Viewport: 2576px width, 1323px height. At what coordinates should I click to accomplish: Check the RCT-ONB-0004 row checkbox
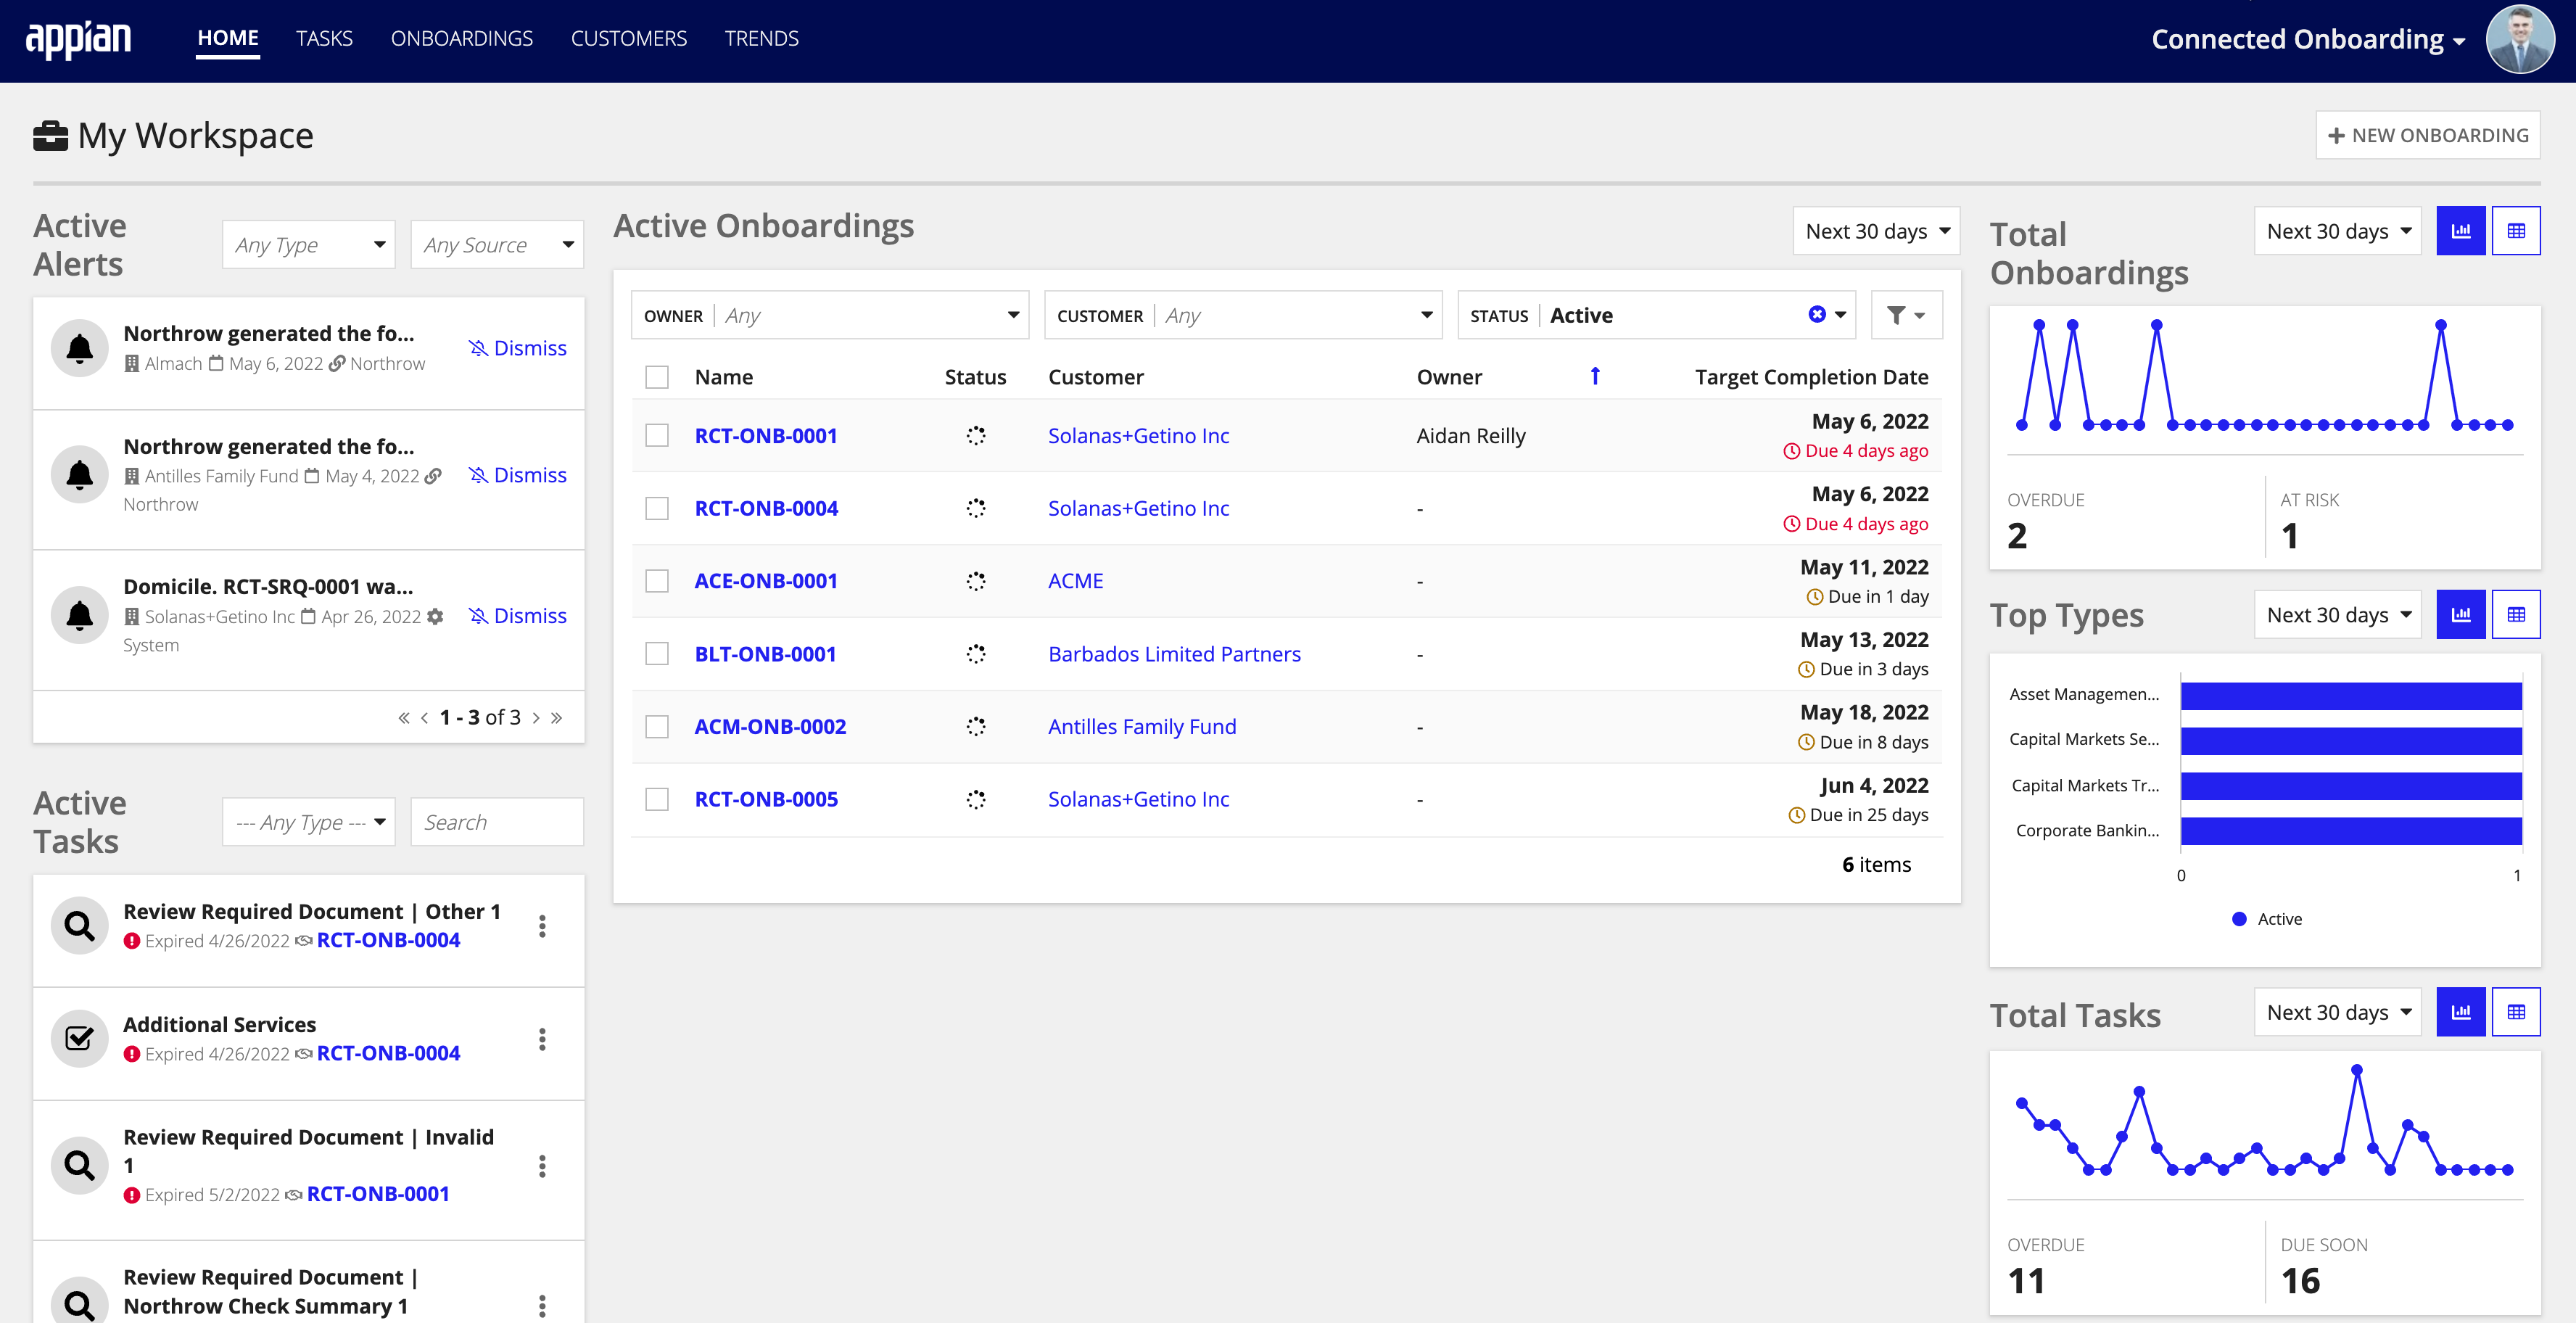point(657,508)
